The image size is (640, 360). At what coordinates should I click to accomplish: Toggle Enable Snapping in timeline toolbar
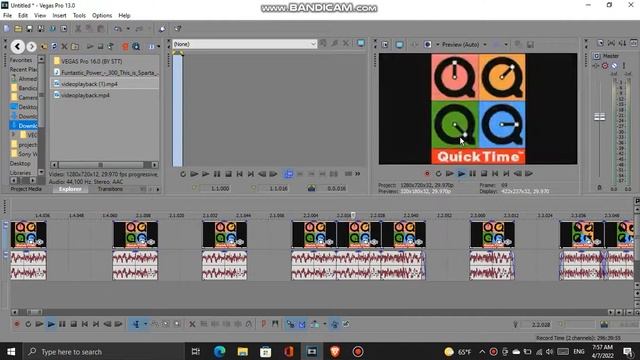[290, 324]
